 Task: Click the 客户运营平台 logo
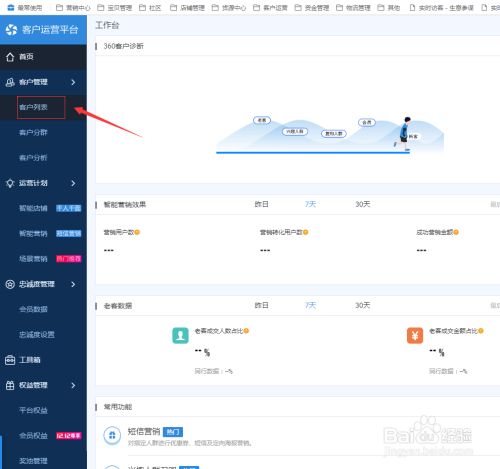pyautogui.click(x=11, y=30)
